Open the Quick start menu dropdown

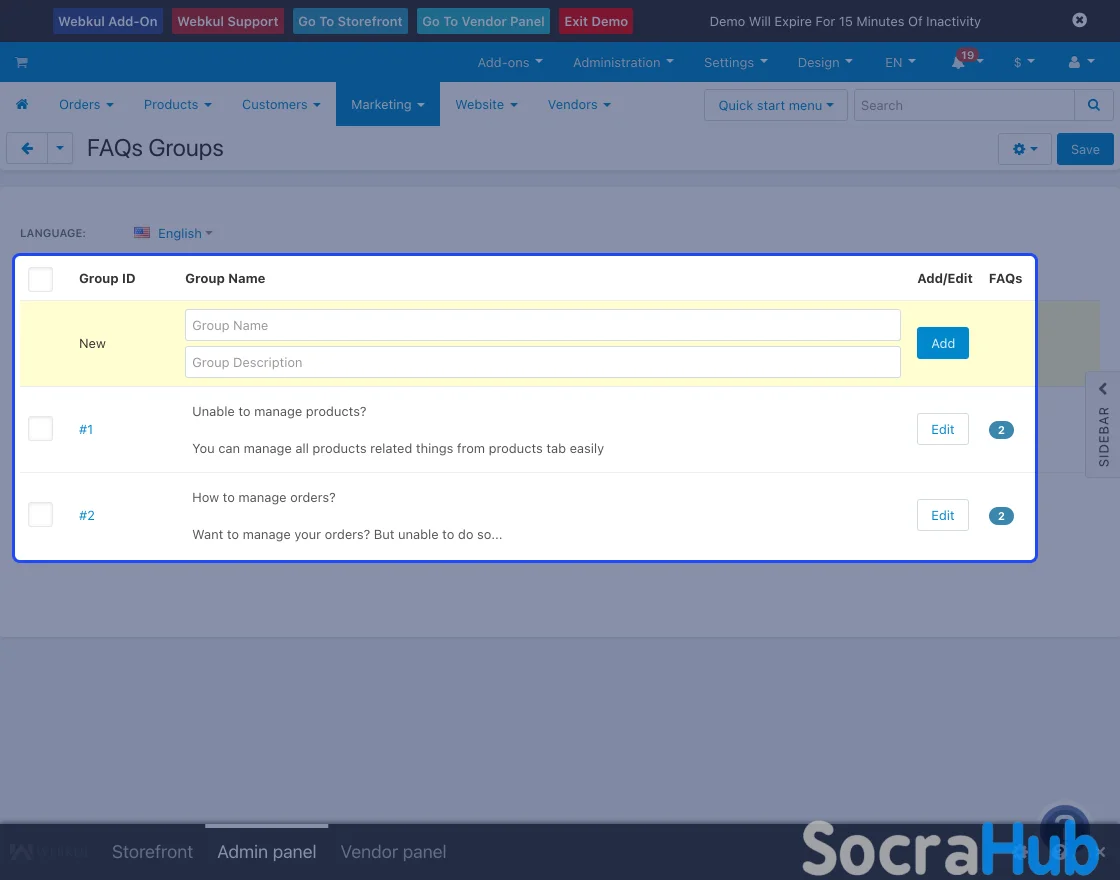(x=775, y=105)
